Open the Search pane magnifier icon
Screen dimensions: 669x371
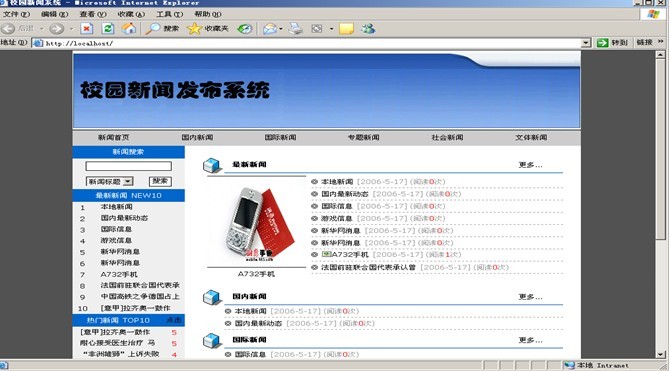[152, 29]
